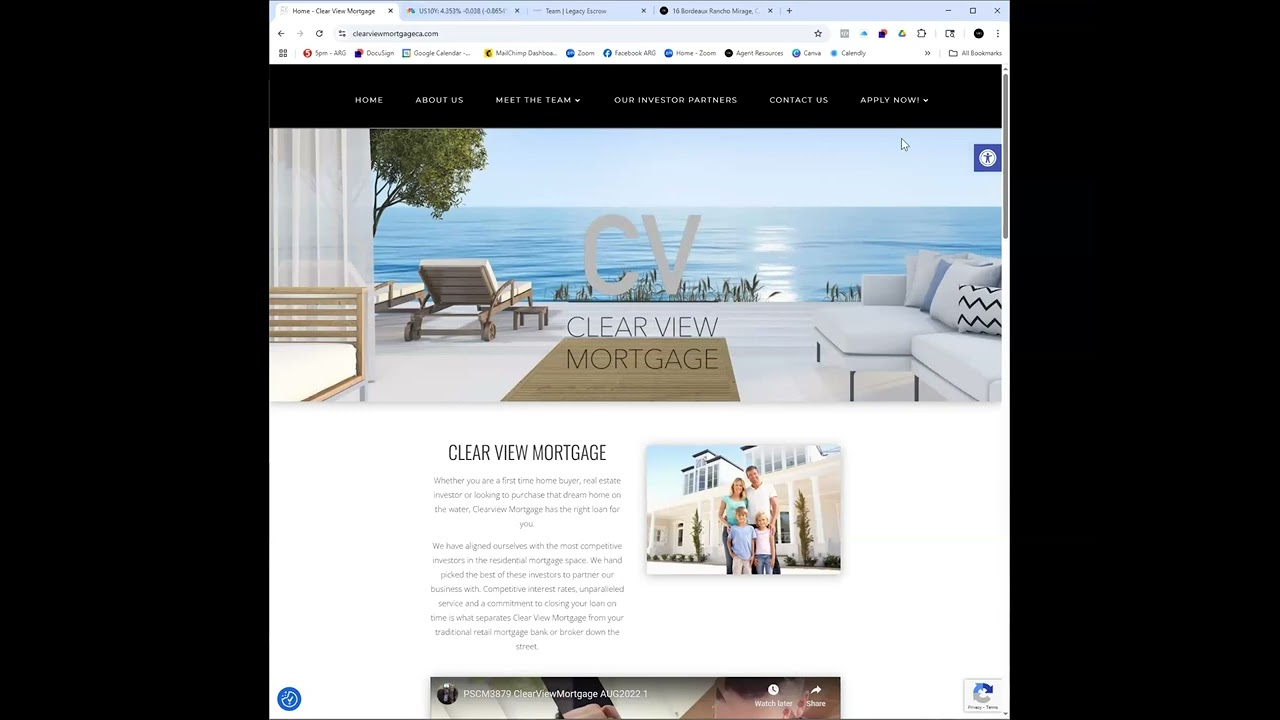This screenshot has width=1280, height=720.
Task: Go back to the previous page
Action: [x=281, y=33]
